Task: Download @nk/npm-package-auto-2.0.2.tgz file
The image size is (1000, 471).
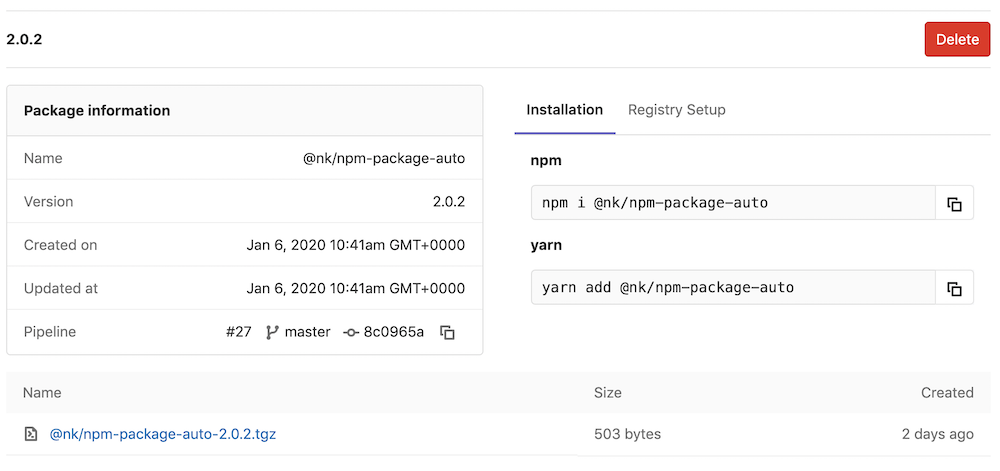Action: point(163,434)
